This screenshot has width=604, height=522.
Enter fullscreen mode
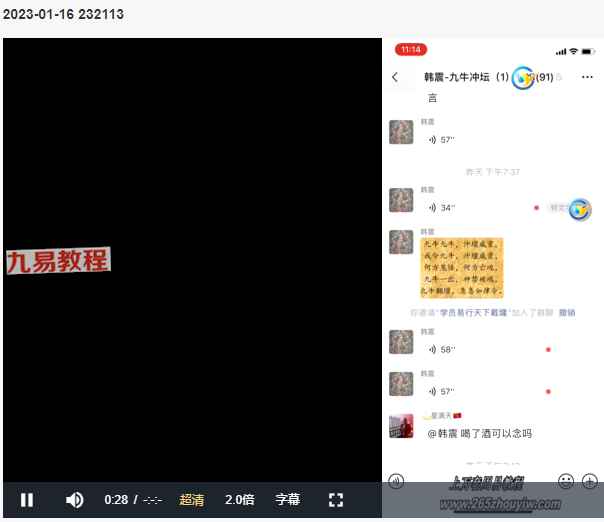(x=336, y=500)
